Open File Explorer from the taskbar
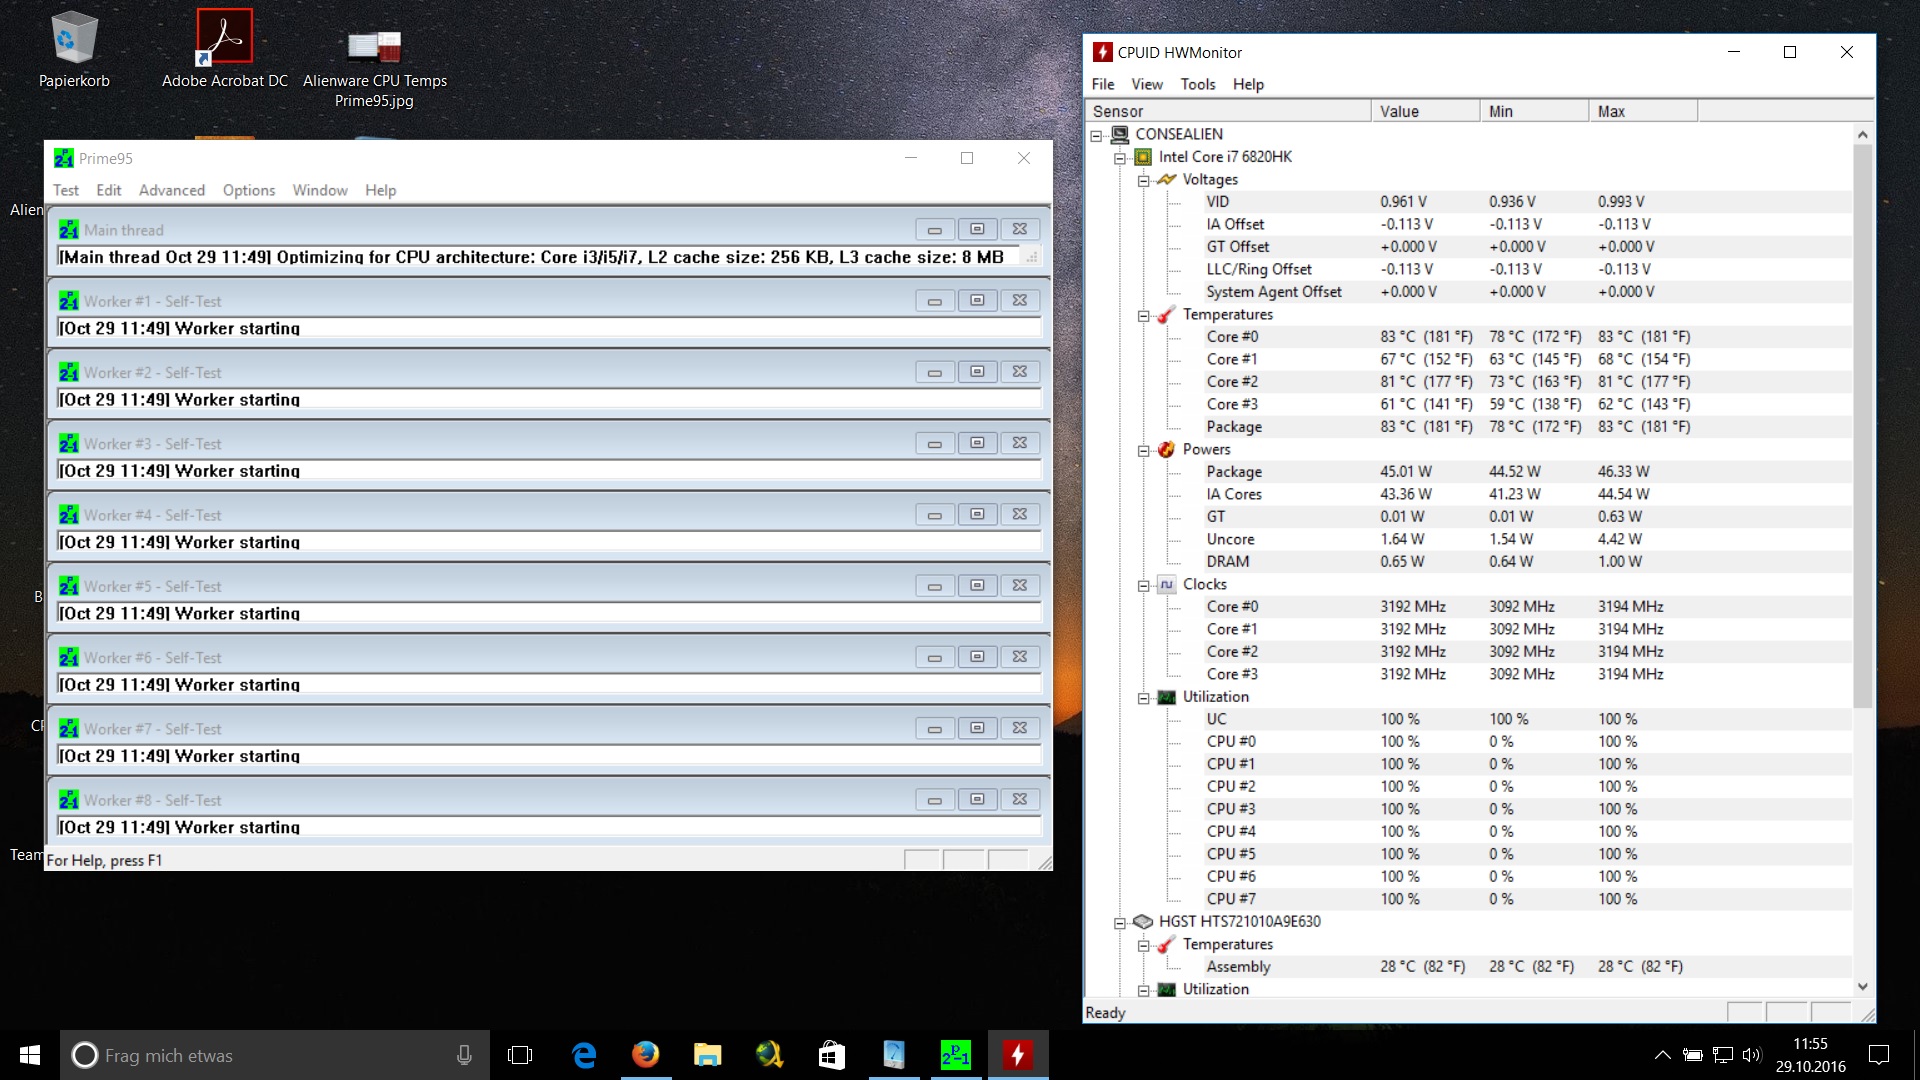The height and width of the screenshot is (1080, 1920). tap(707, 1055)
